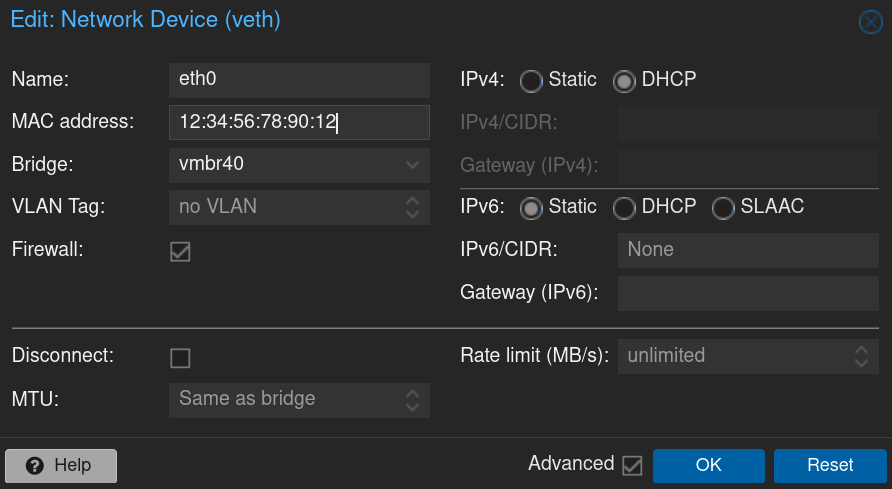Confirm changes with the OK button

(708, 465)
